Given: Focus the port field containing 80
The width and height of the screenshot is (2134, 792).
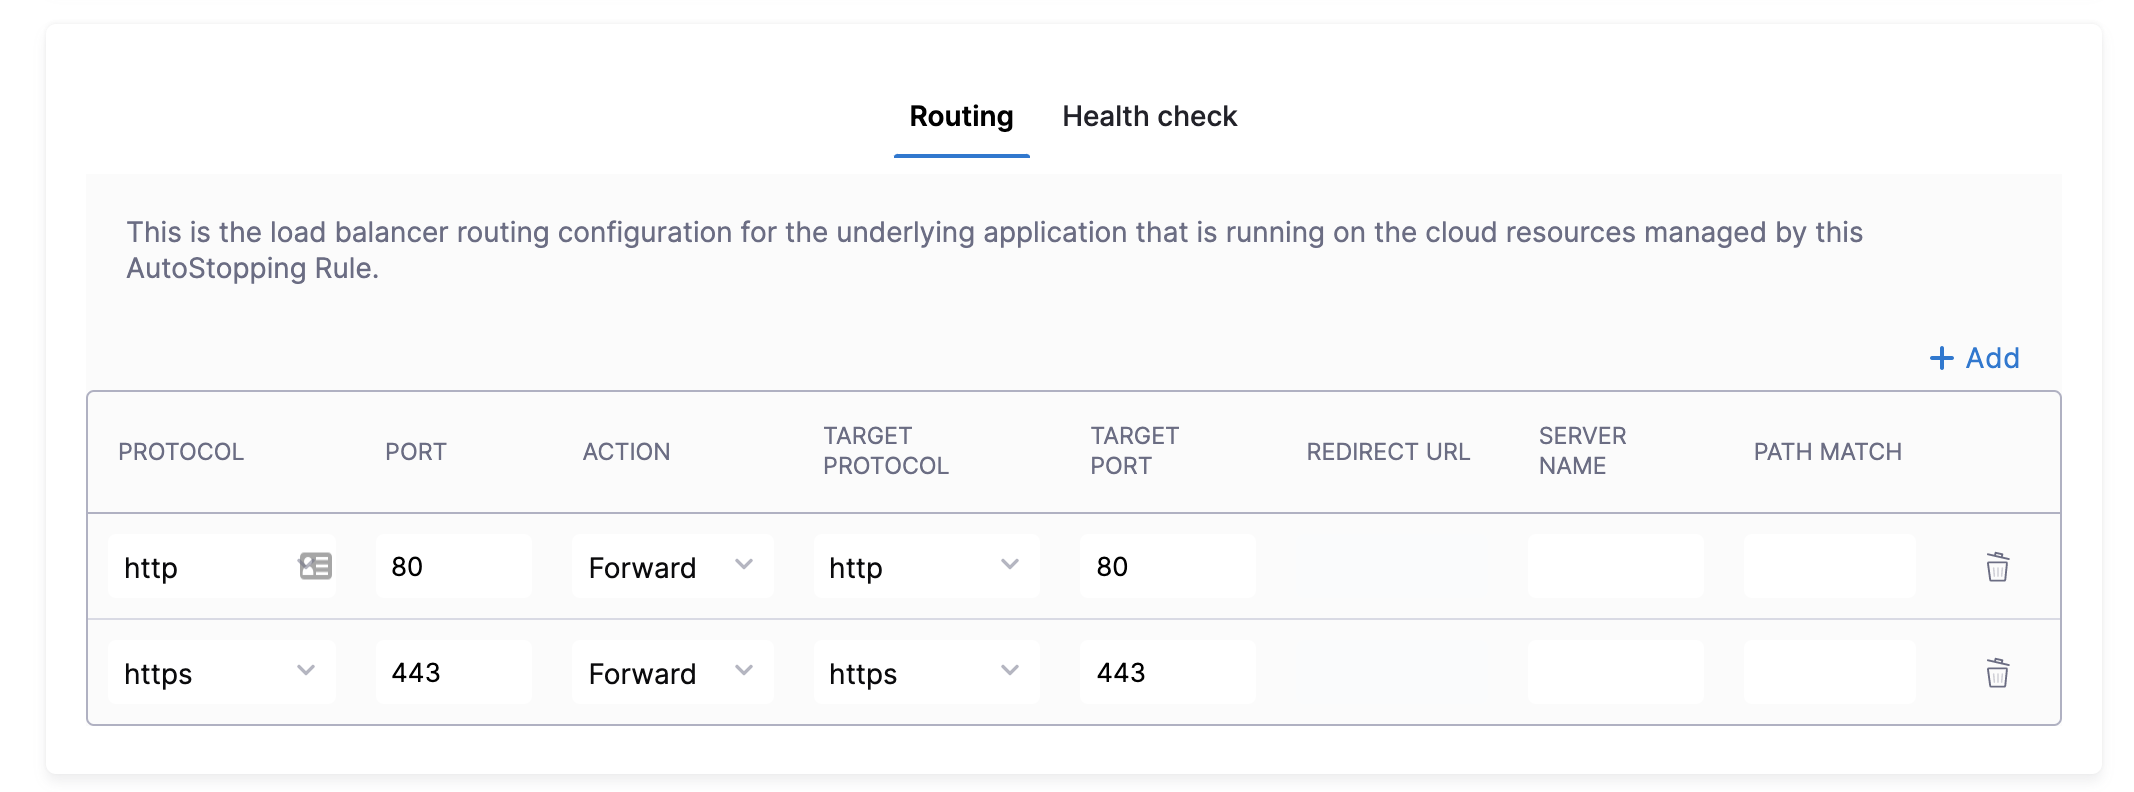Looking at the screenshot, I should (x=454, y=567).
